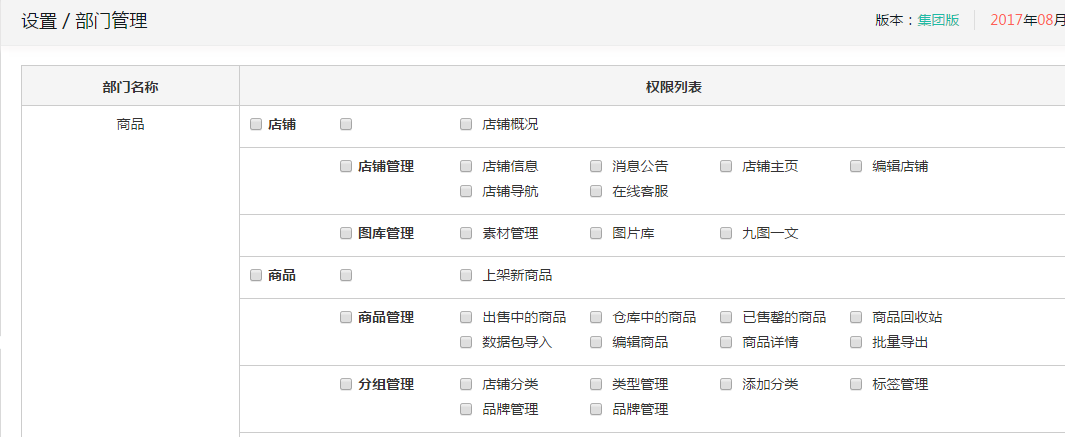Toggle the 在线客服 checkbox
This screenshot has width=1065, height=437.
(596, 192)
